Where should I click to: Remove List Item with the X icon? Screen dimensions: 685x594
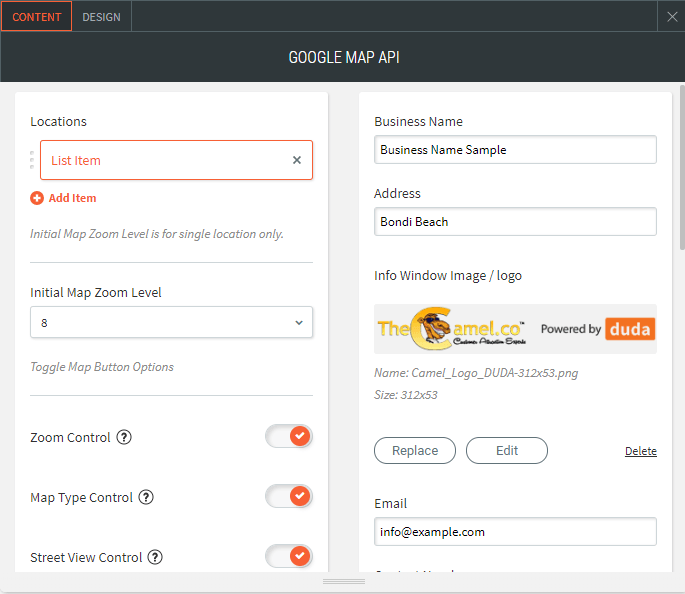pos(297,160)
